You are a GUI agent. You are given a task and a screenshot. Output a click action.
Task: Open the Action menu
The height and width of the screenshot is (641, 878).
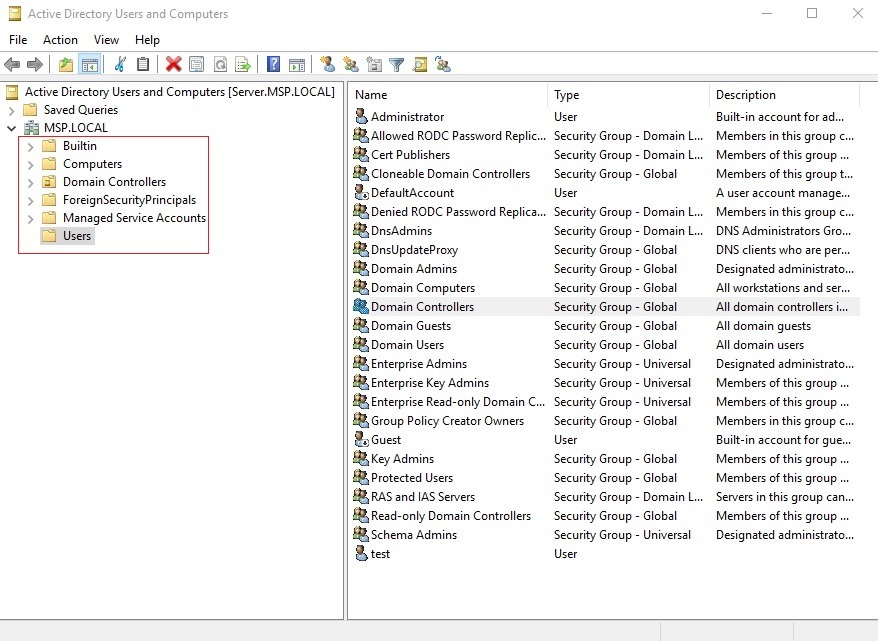(60, 40)
